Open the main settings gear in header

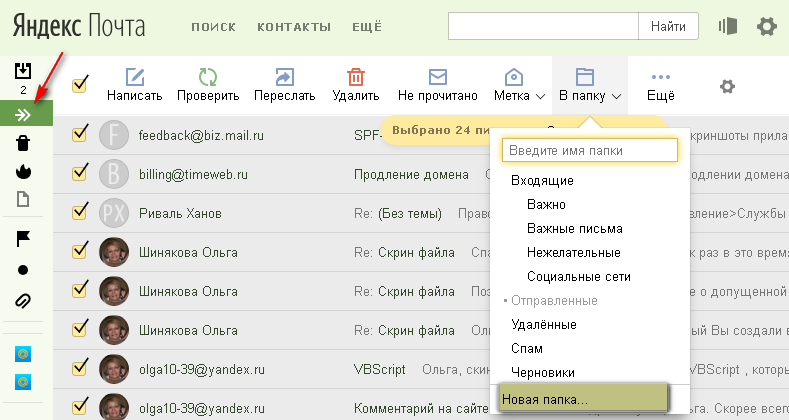pyautogui.click(x=766, y=26)
